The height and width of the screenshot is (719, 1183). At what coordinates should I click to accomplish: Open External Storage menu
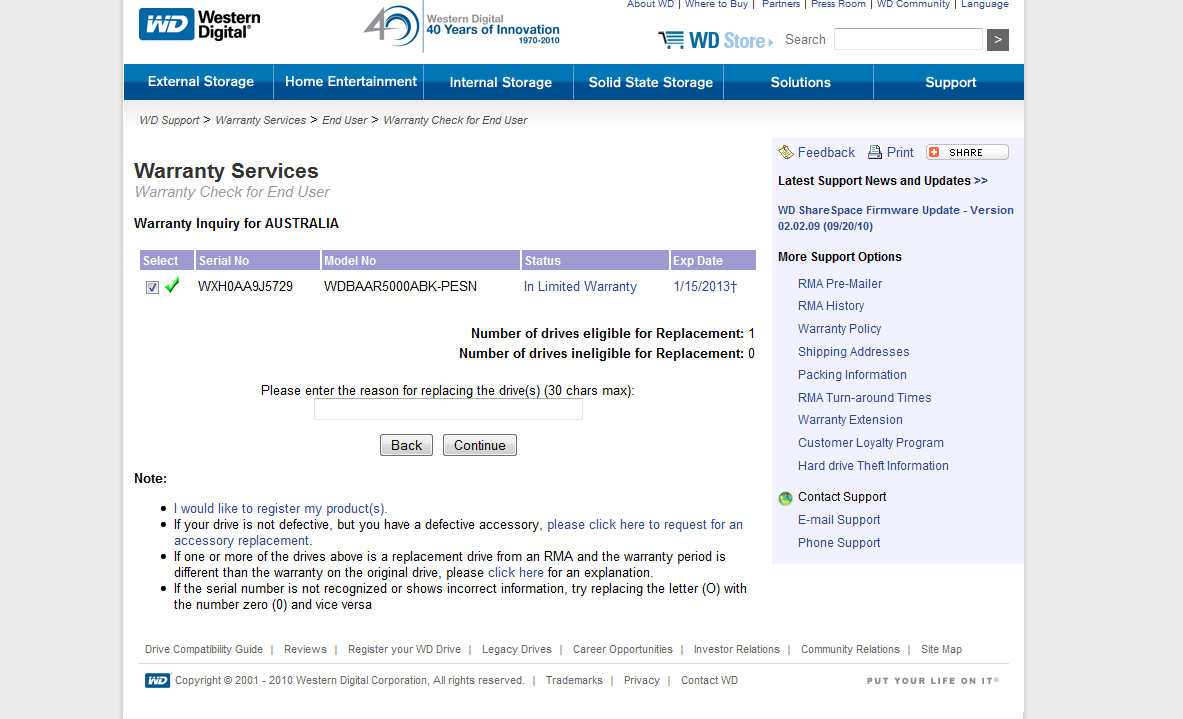pos(201,81)
